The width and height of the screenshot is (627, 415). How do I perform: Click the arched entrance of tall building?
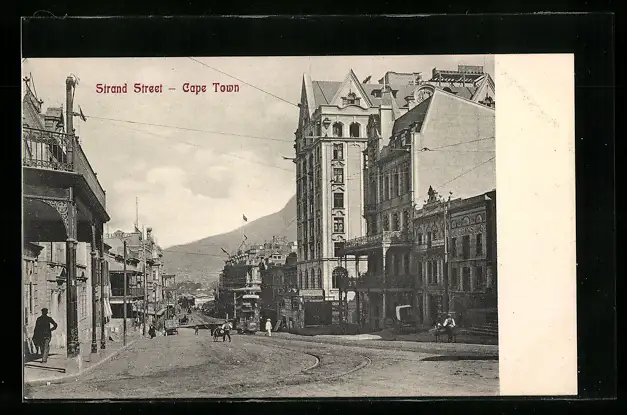click(339, 279)
